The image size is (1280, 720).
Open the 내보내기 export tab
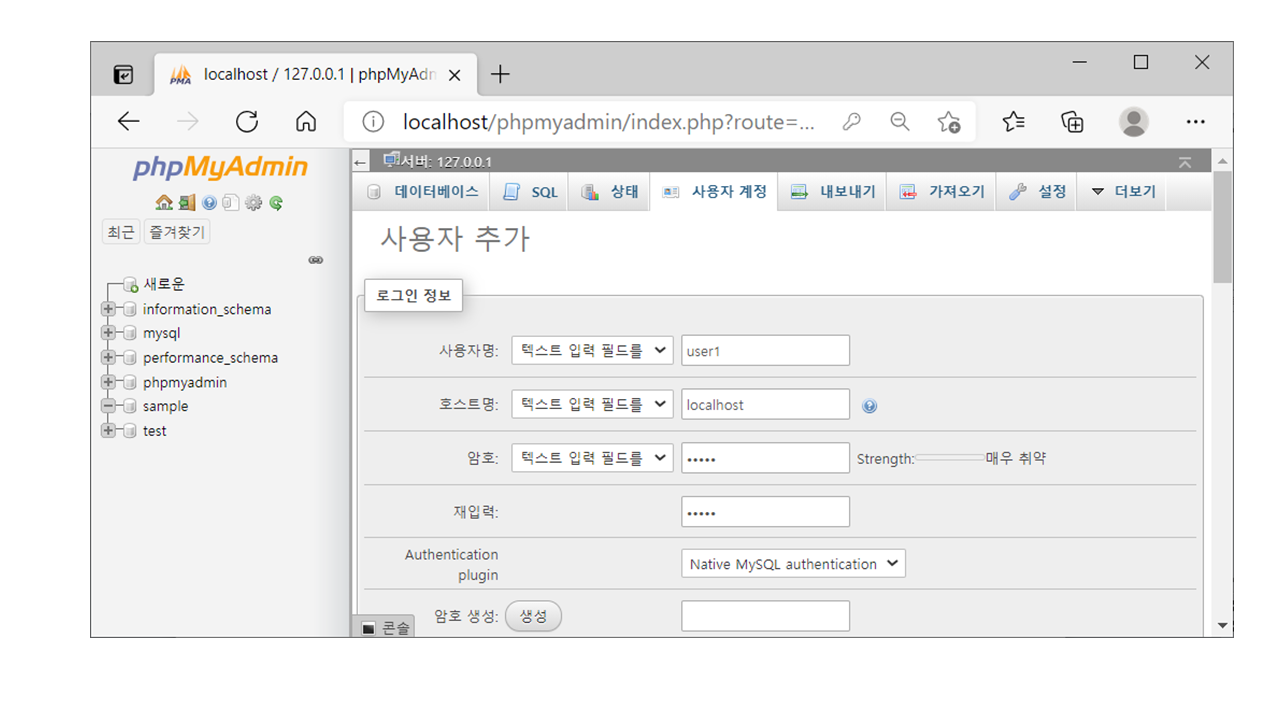(833, 192)
